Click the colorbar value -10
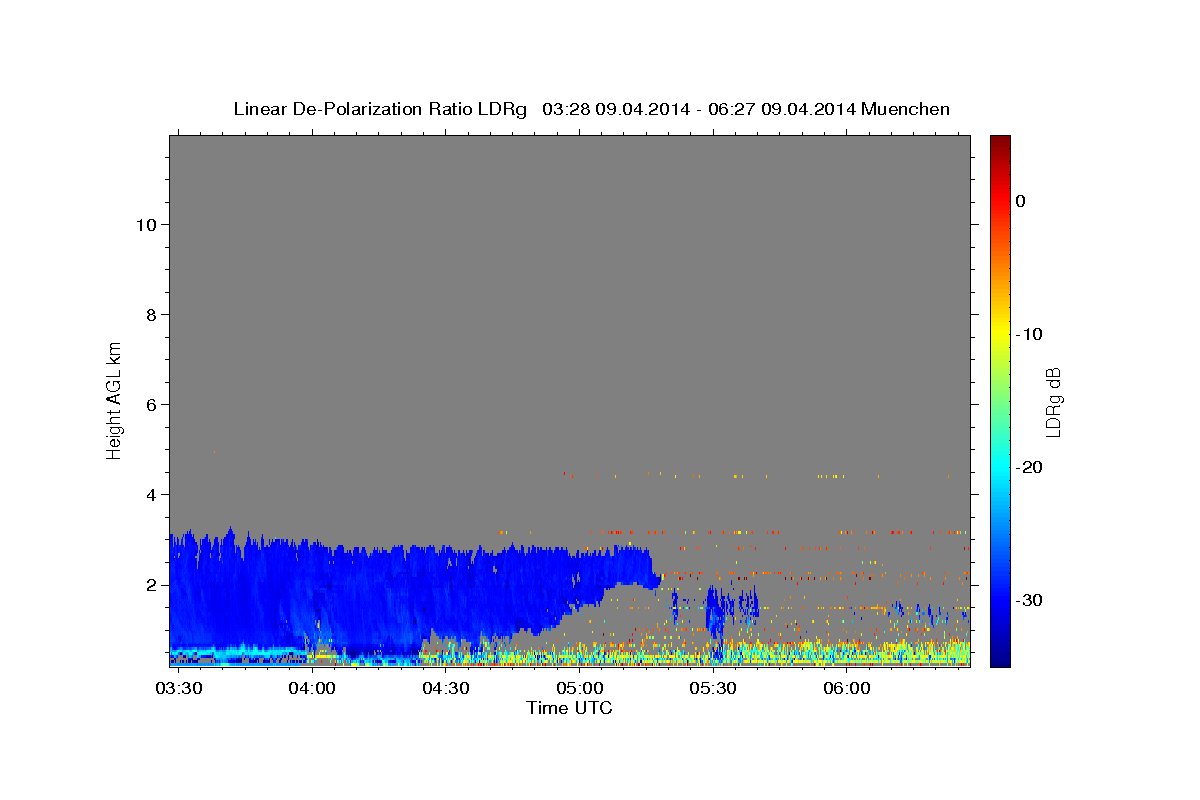 [1030, 334]
